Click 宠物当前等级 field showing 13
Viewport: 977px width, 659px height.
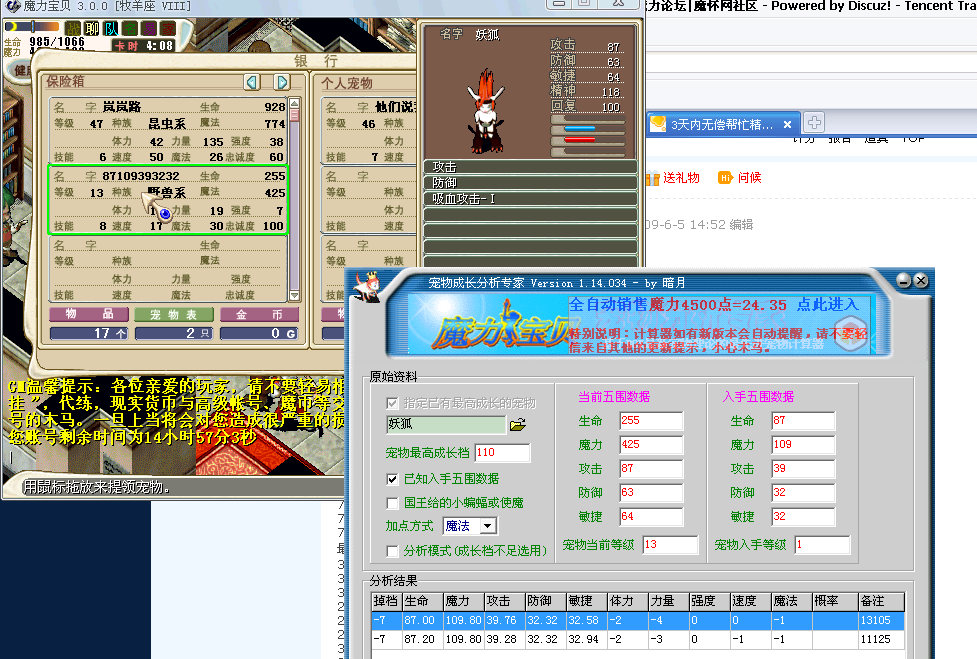click(x=670, y=545)
